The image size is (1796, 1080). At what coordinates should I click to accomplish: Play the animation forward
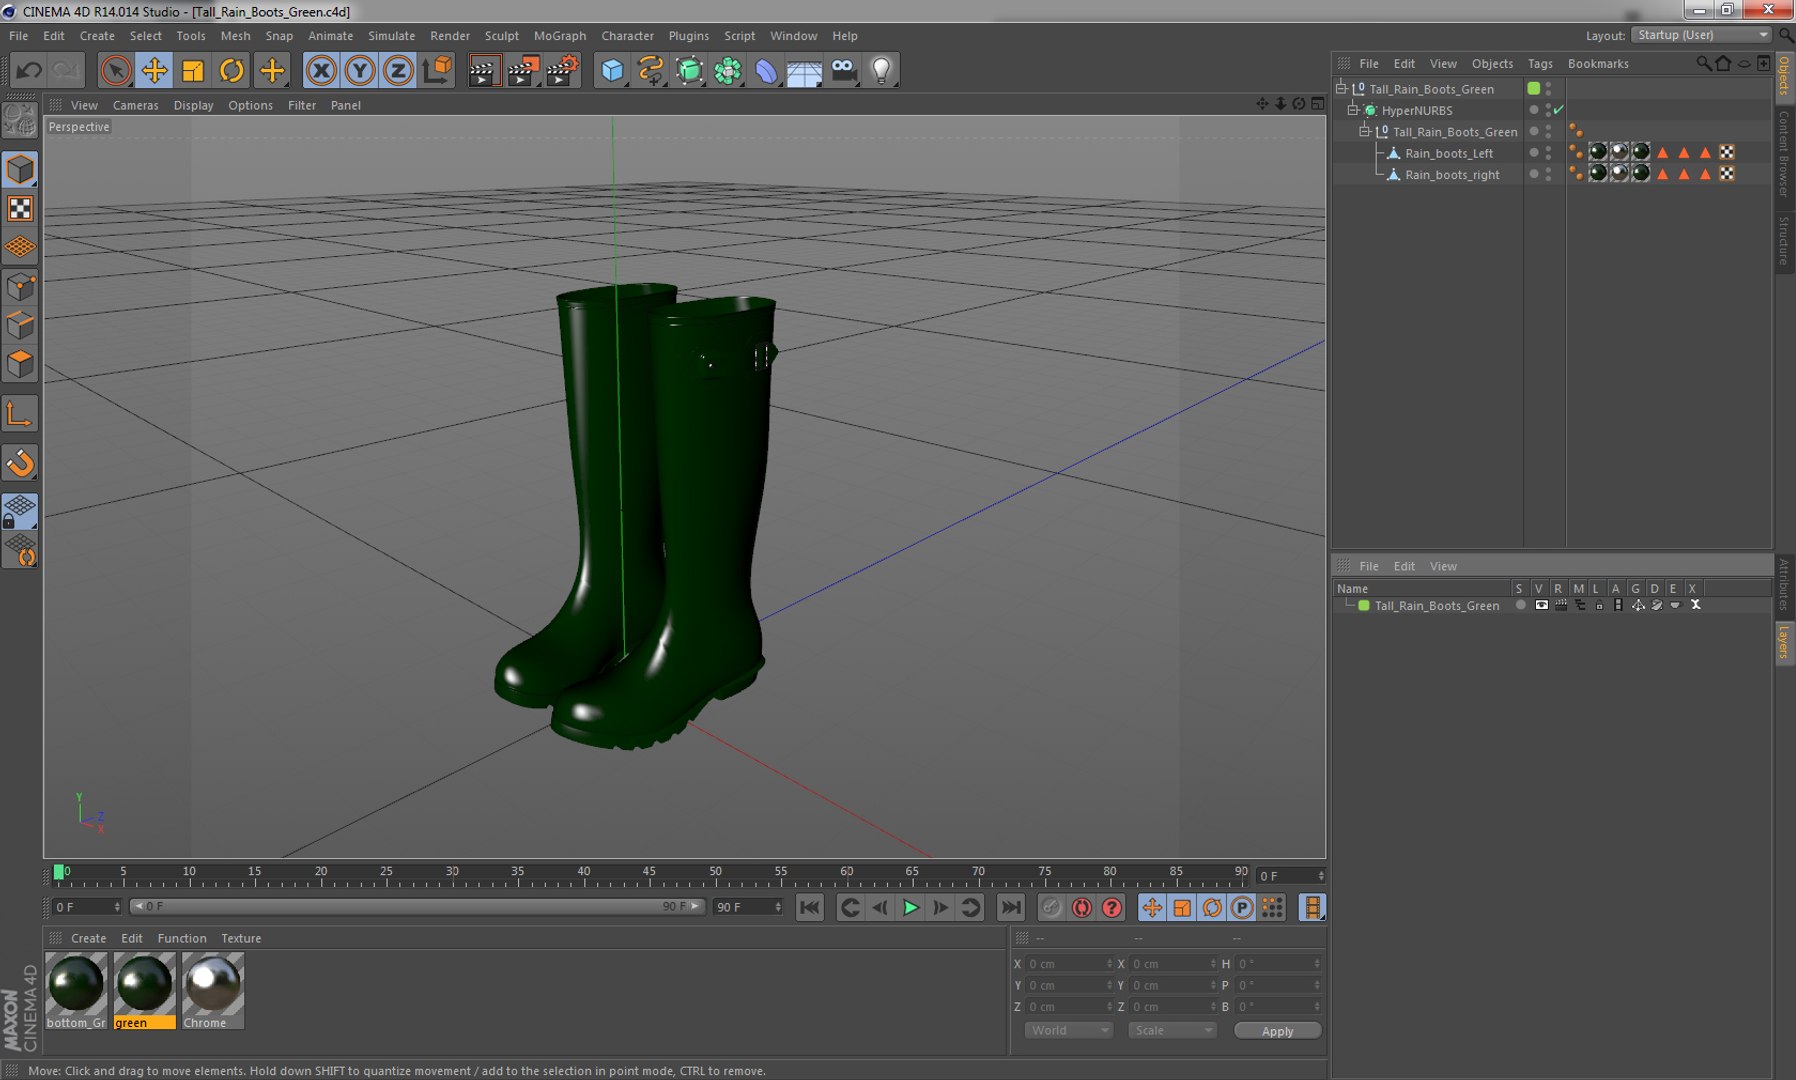click(910, 907)
